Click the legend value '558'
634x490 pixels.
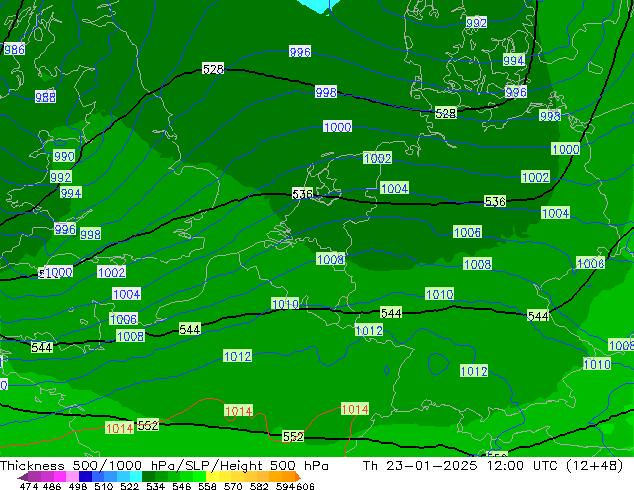[x=207, y=486]
